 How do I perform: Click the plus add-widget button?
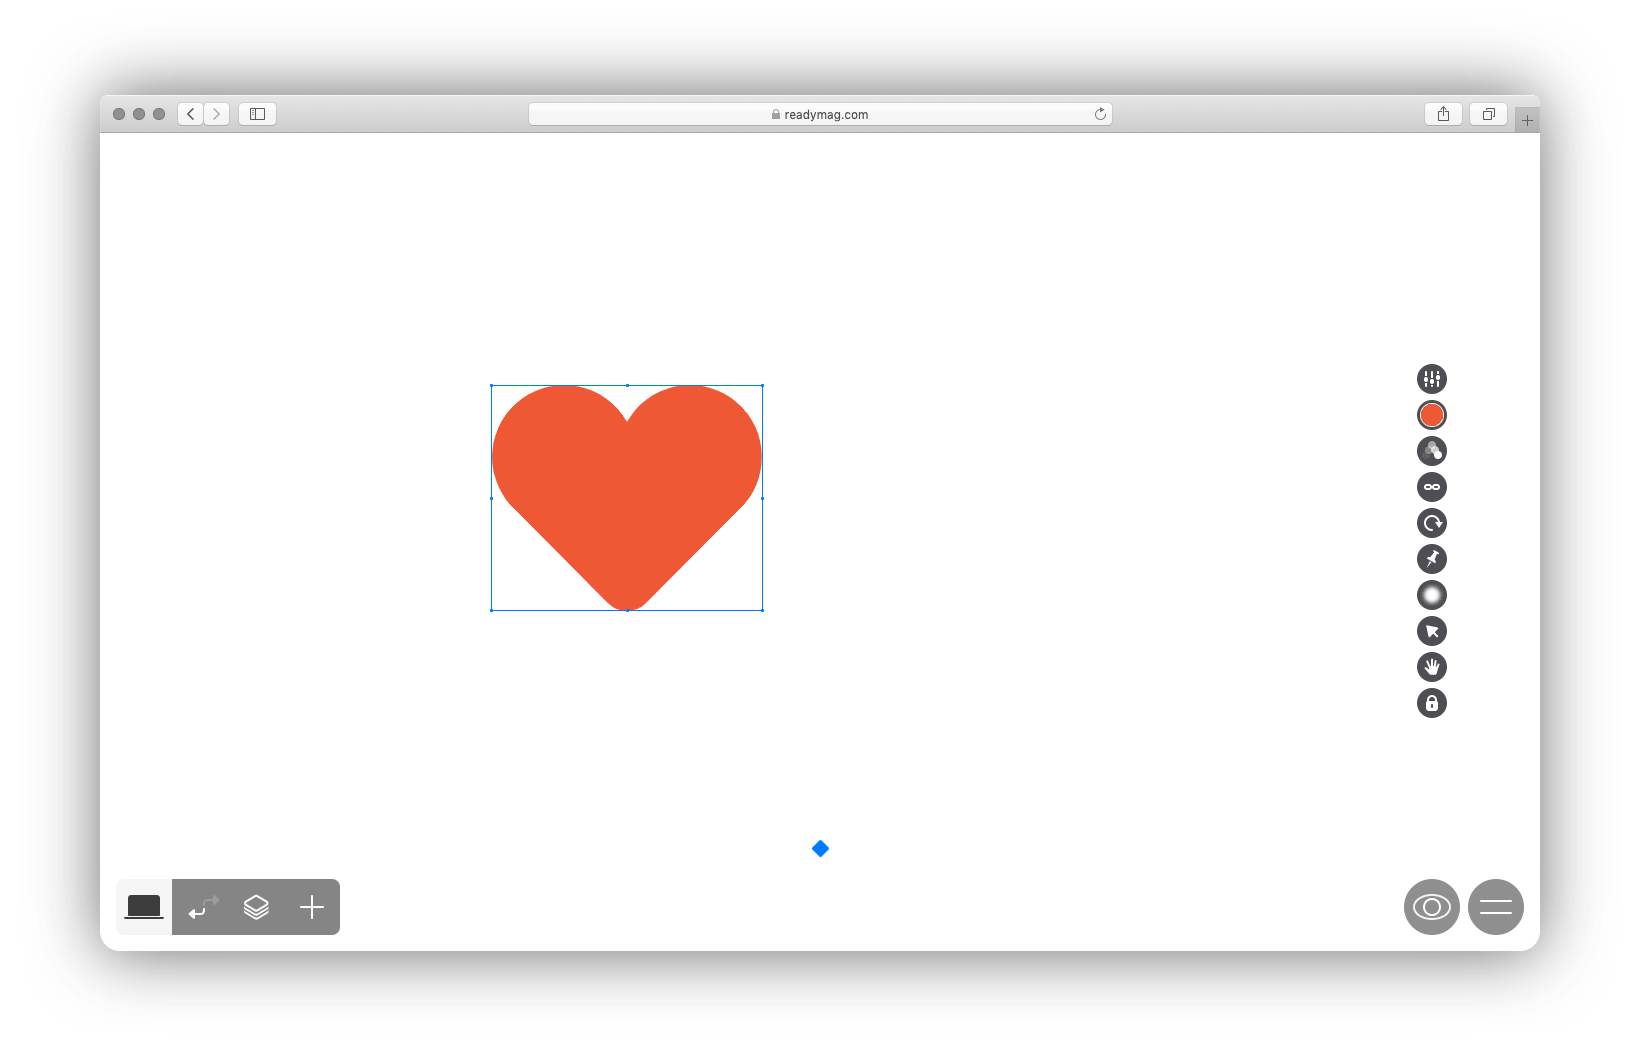tap(312, 907)
